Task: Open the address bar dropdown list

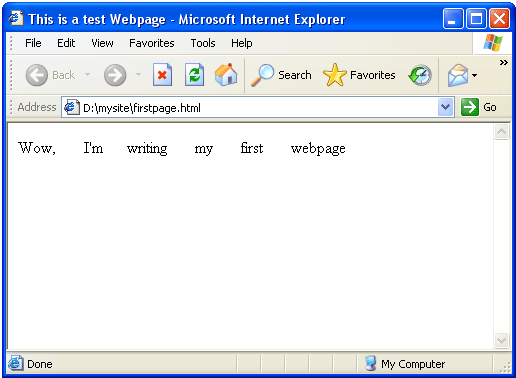Action: coord(446,107)
